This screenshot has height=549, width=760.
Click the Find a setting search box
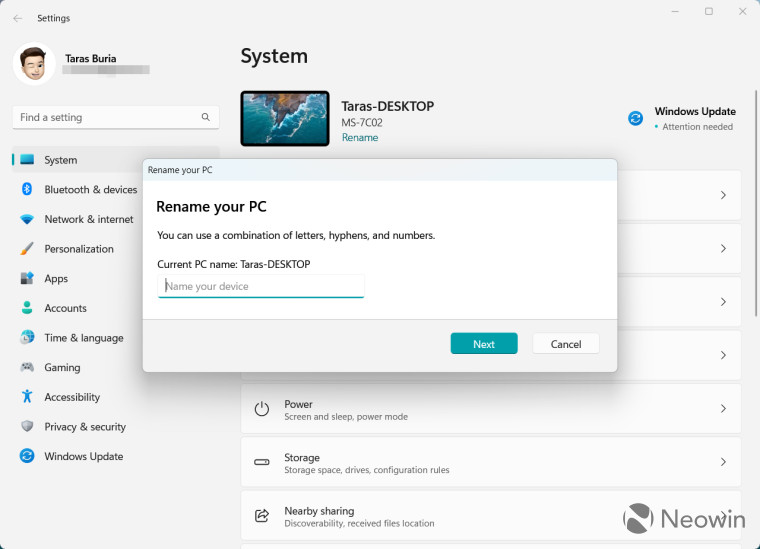[x=116, y=117]
